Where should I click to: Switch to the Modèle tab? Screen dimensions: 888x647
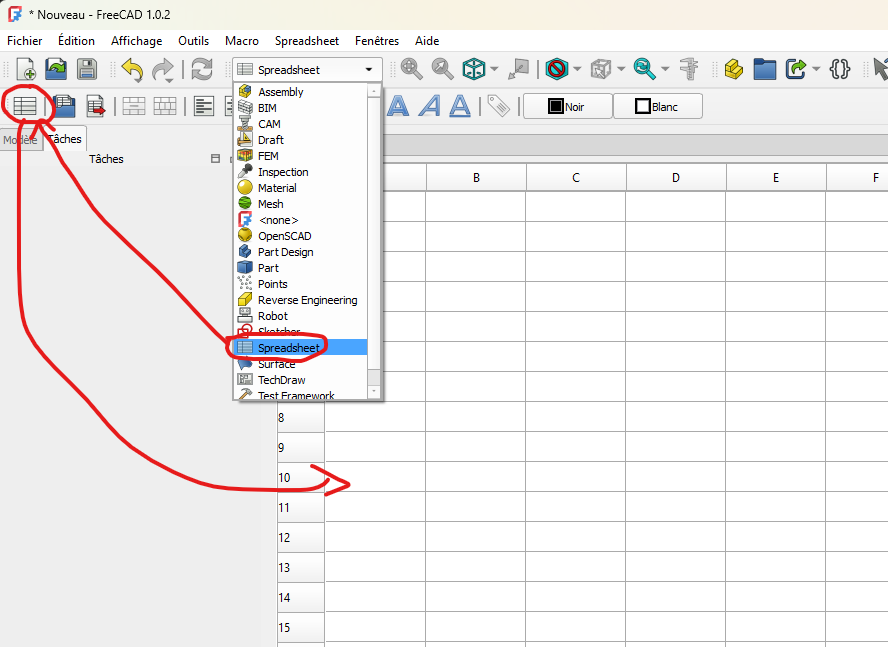20,140
